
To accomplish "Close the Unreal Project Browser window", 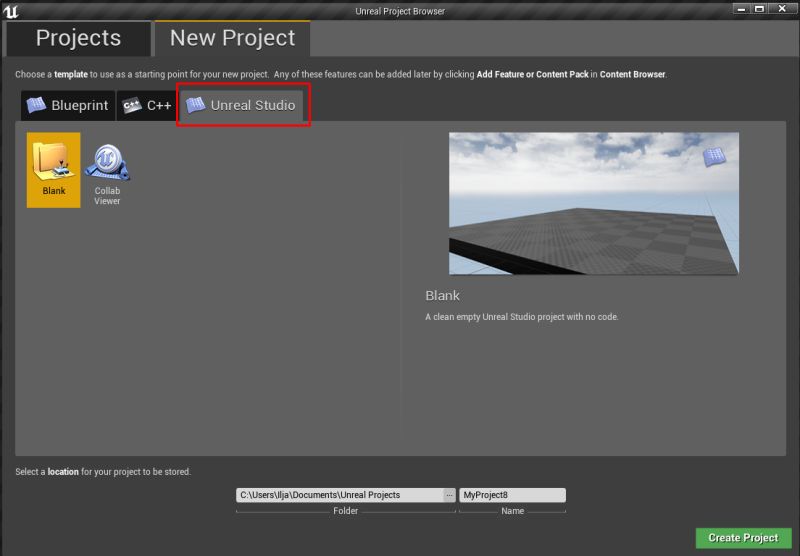I will [782, 9].
